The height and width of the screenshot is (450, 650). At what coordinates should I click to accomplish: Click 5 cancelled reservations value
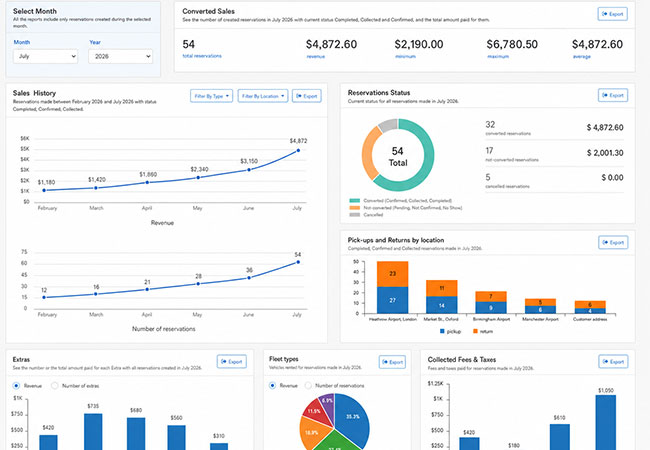(x=488, y=177)
